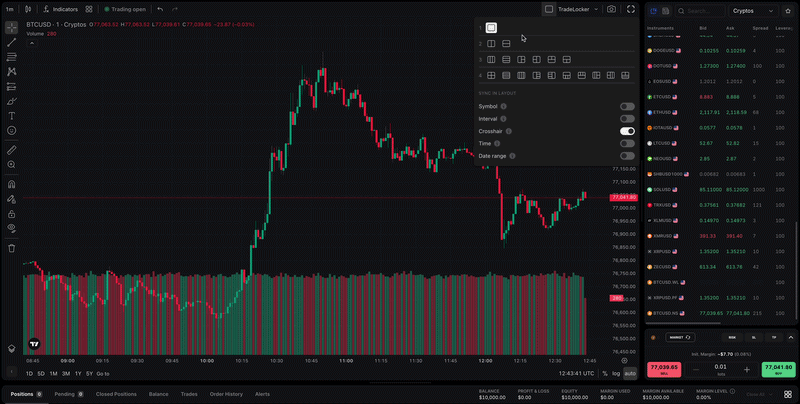Click the instrument search field
Image resolution: width=800 pixels, height=404 pixels.
[701, 11]
